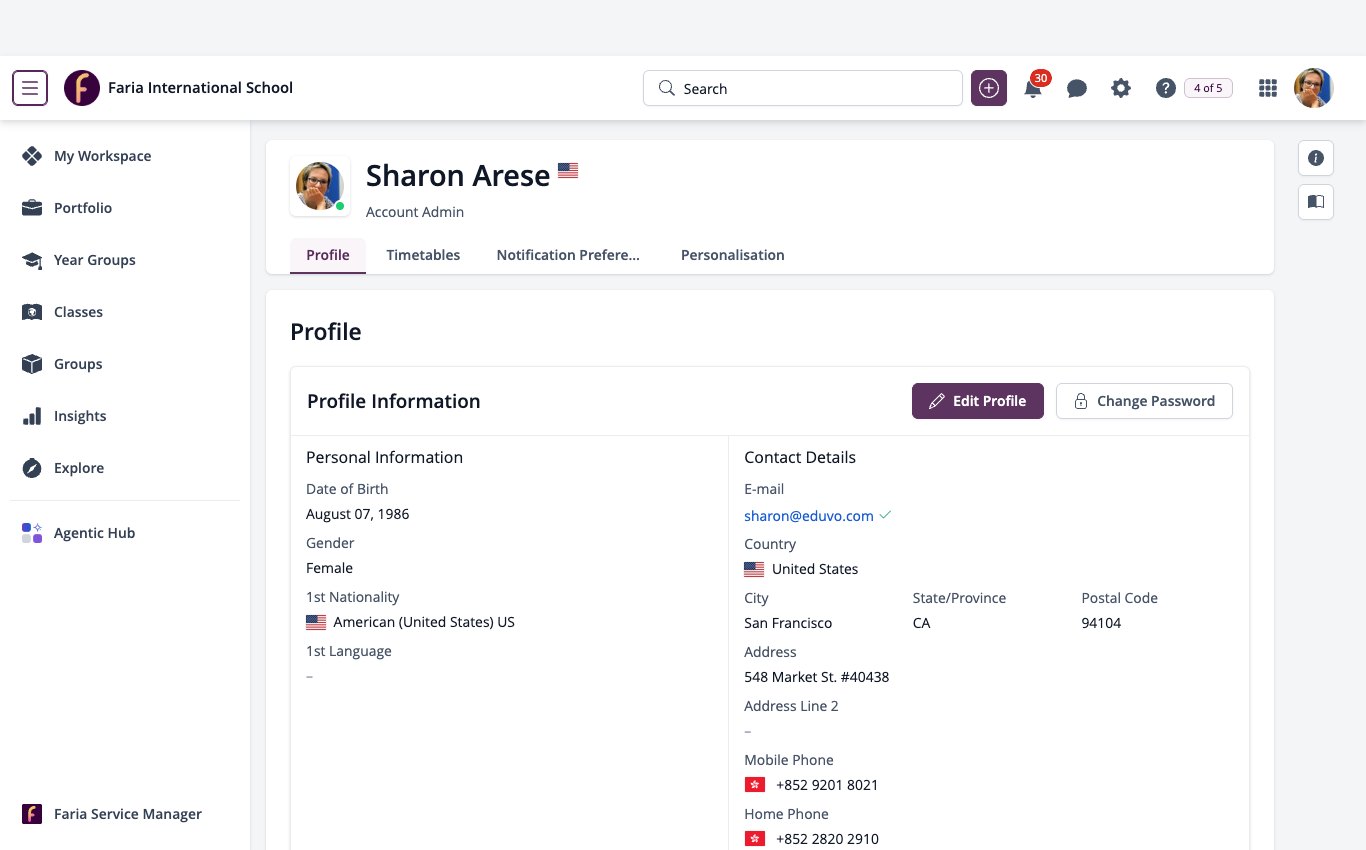Screen dimensions: 1366x850
Task: Click the Faria Service Manager icon
Action: tap(32, 814)
